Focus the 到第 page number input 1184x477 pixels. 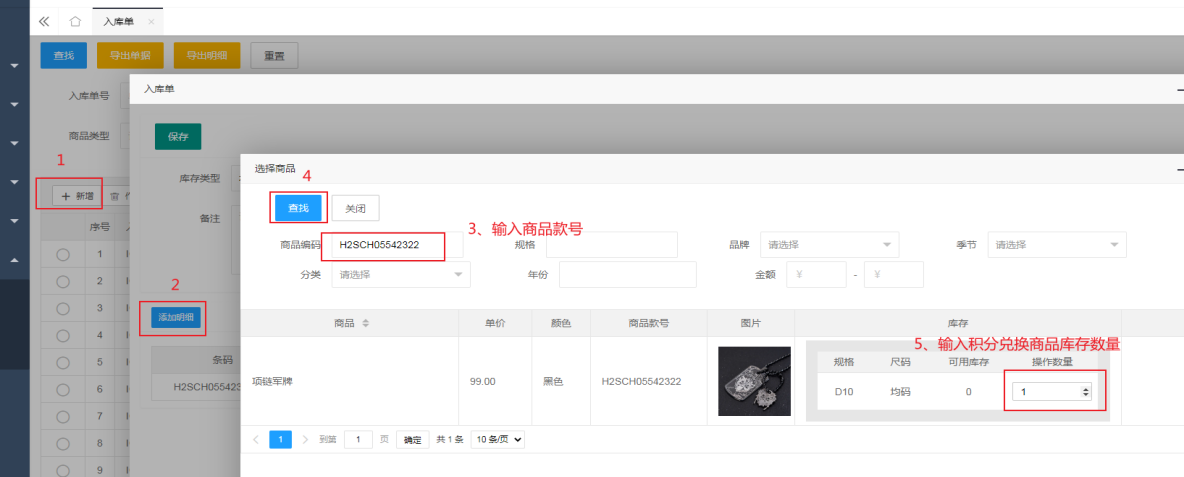(x=359, y=439)
